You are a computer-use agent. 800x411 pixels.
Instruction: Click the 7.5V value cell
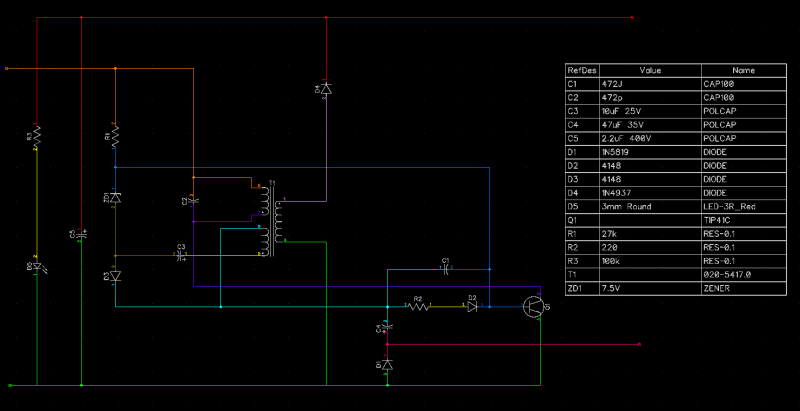click(651, 289)
